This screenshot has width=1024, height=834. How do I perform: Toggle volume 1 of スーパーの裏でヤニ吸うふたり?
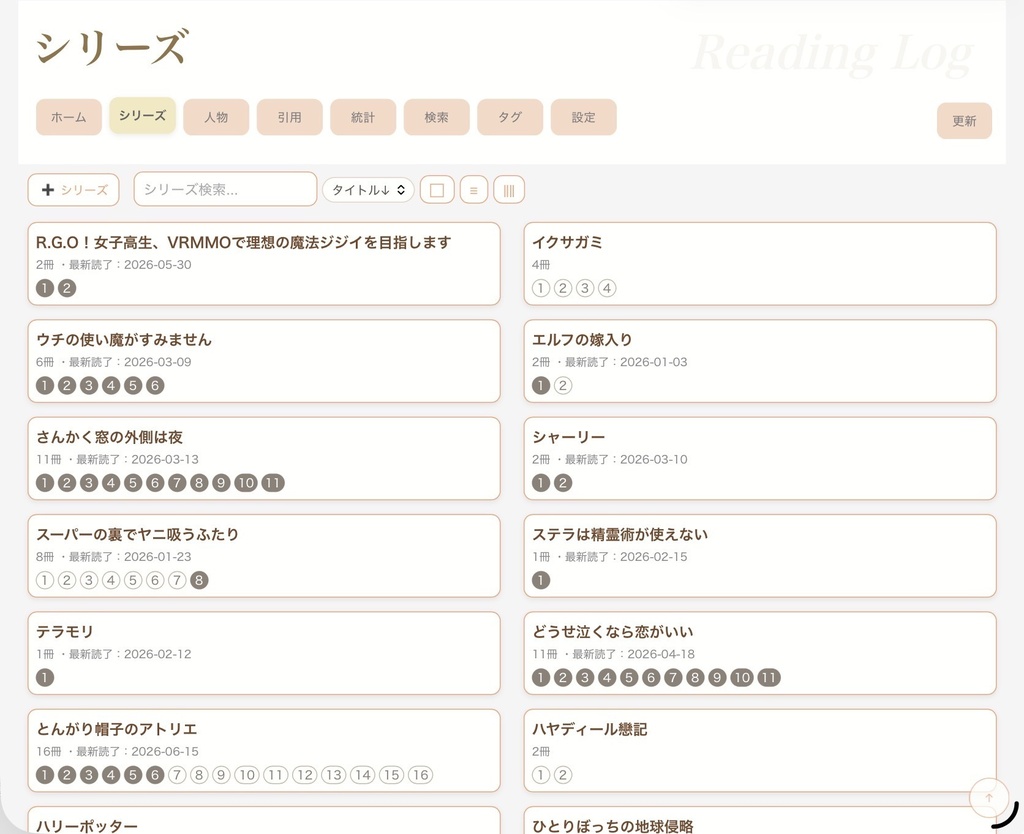pyautogui.click(x=44, y=580)
